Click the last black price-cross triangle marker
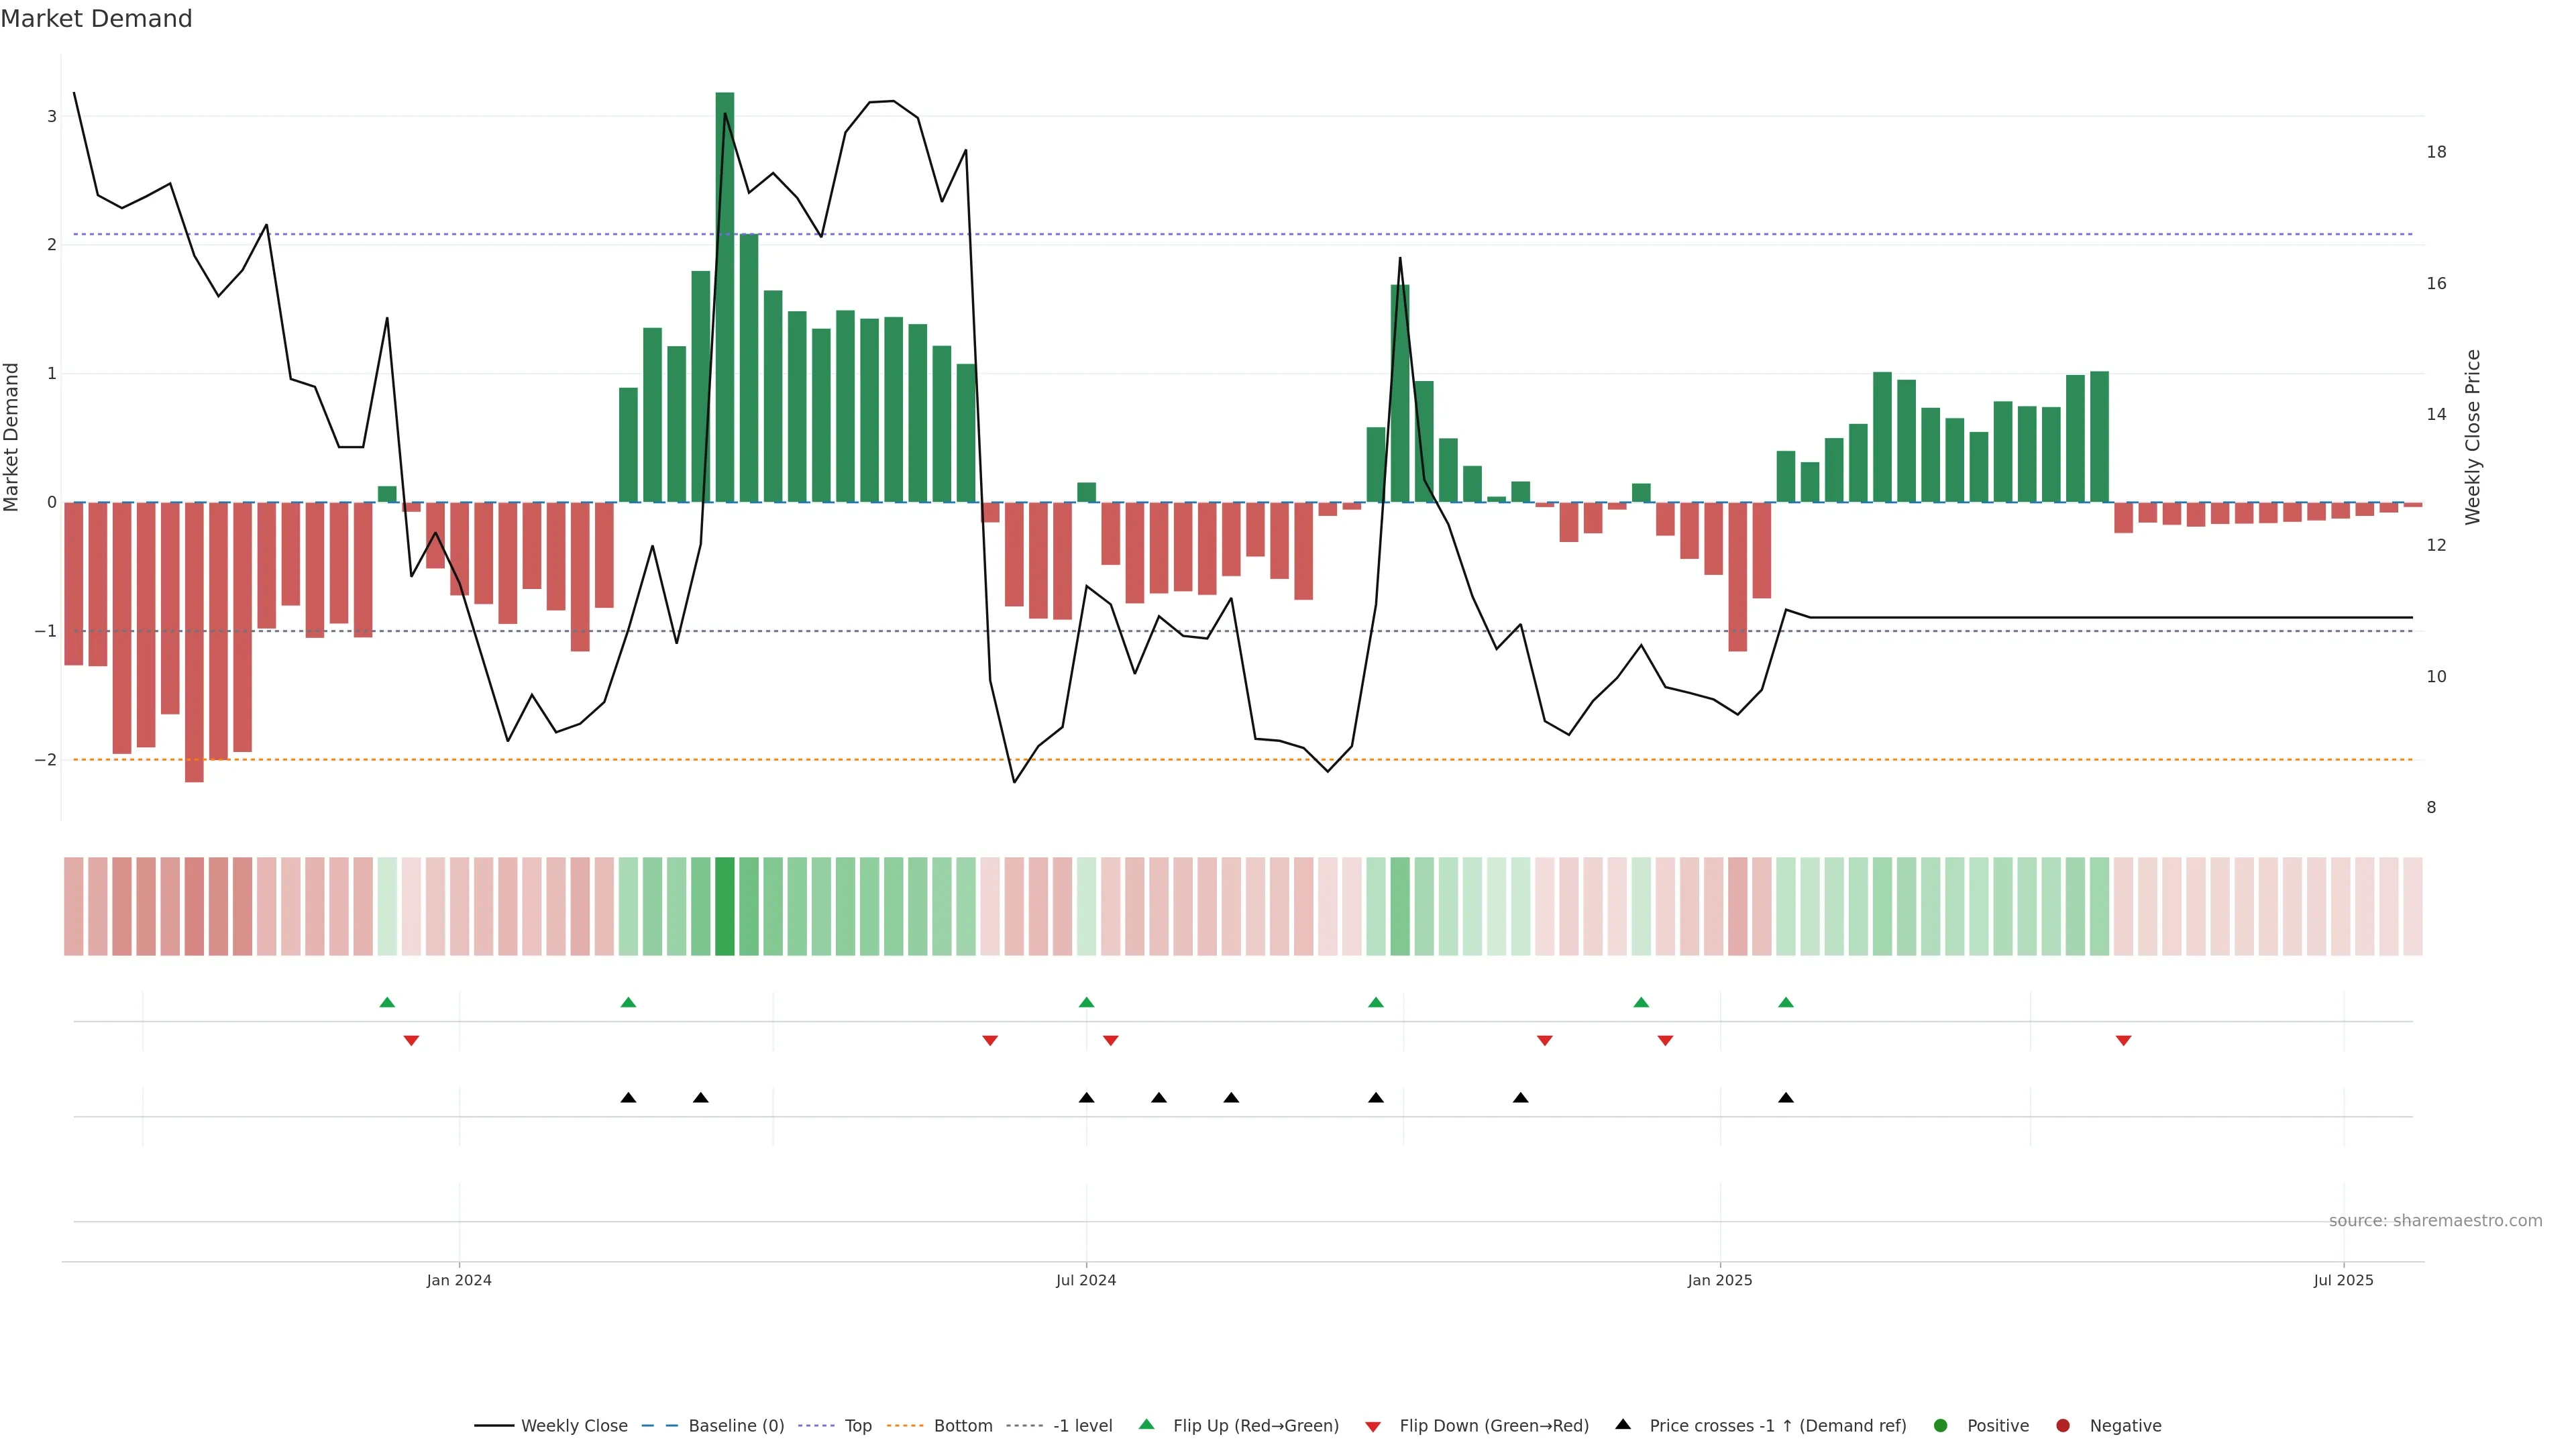Viewport: 2576px width, 1449px height. point(1785,1098)
